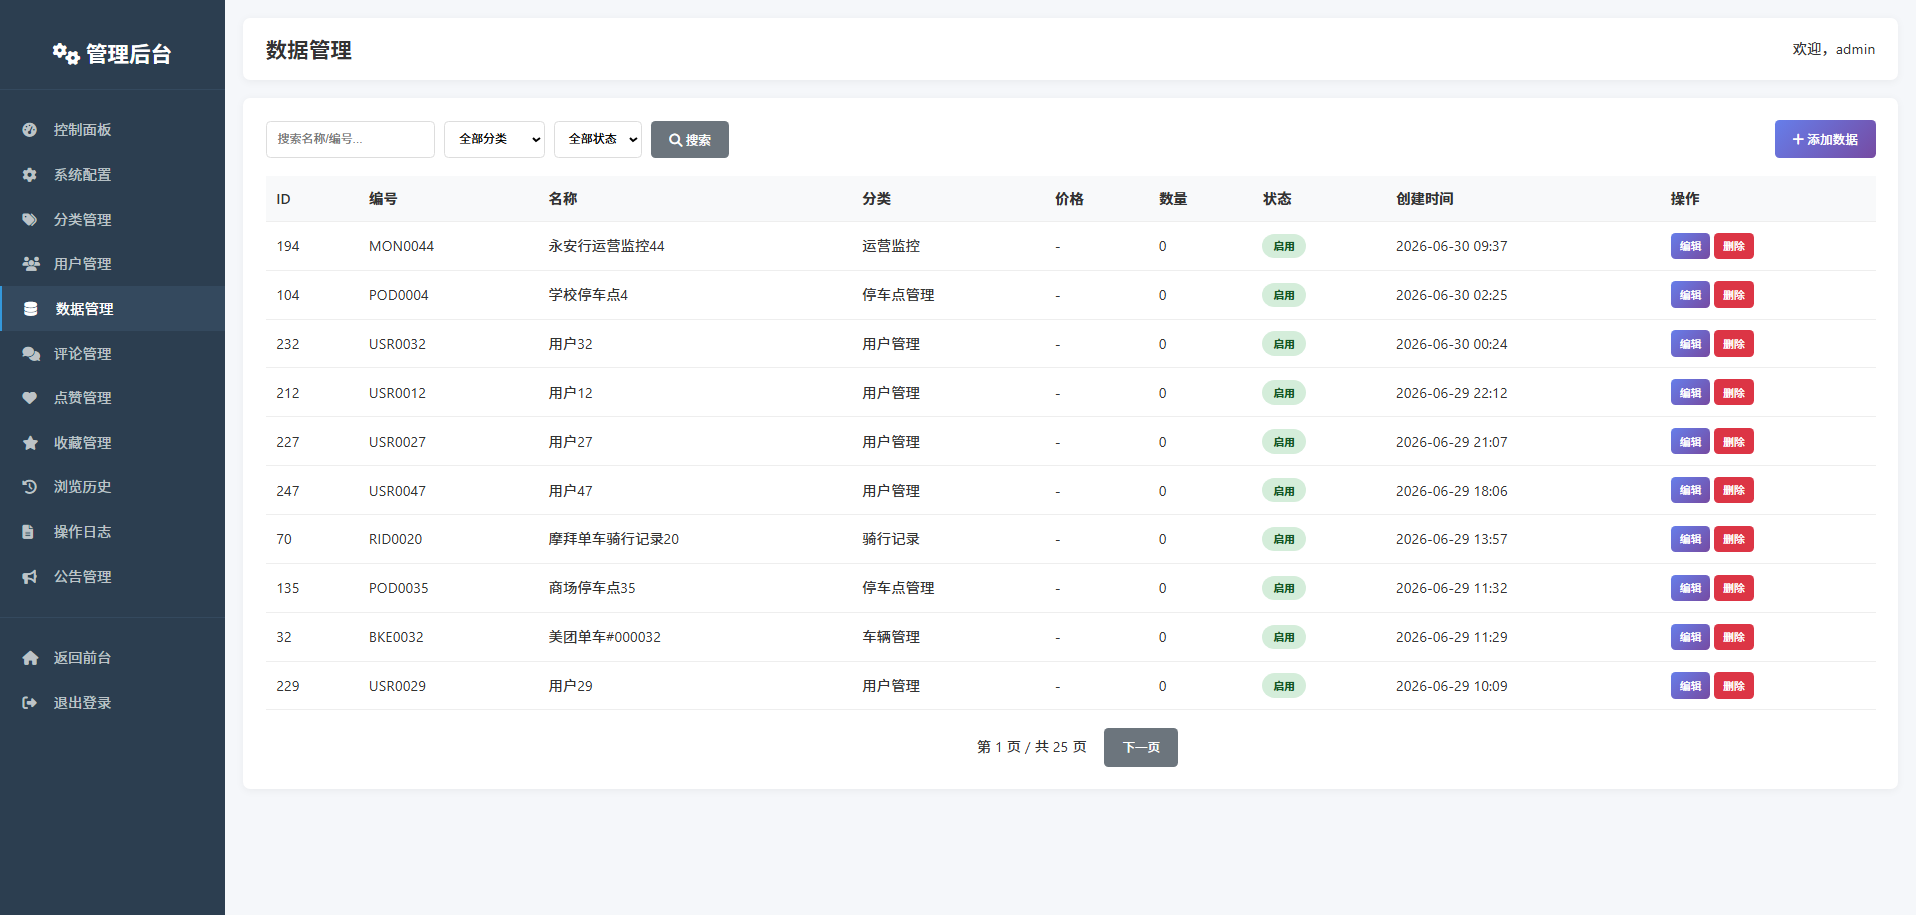Click timestamp 2026-06-30 09:37

pos(1452,246)
